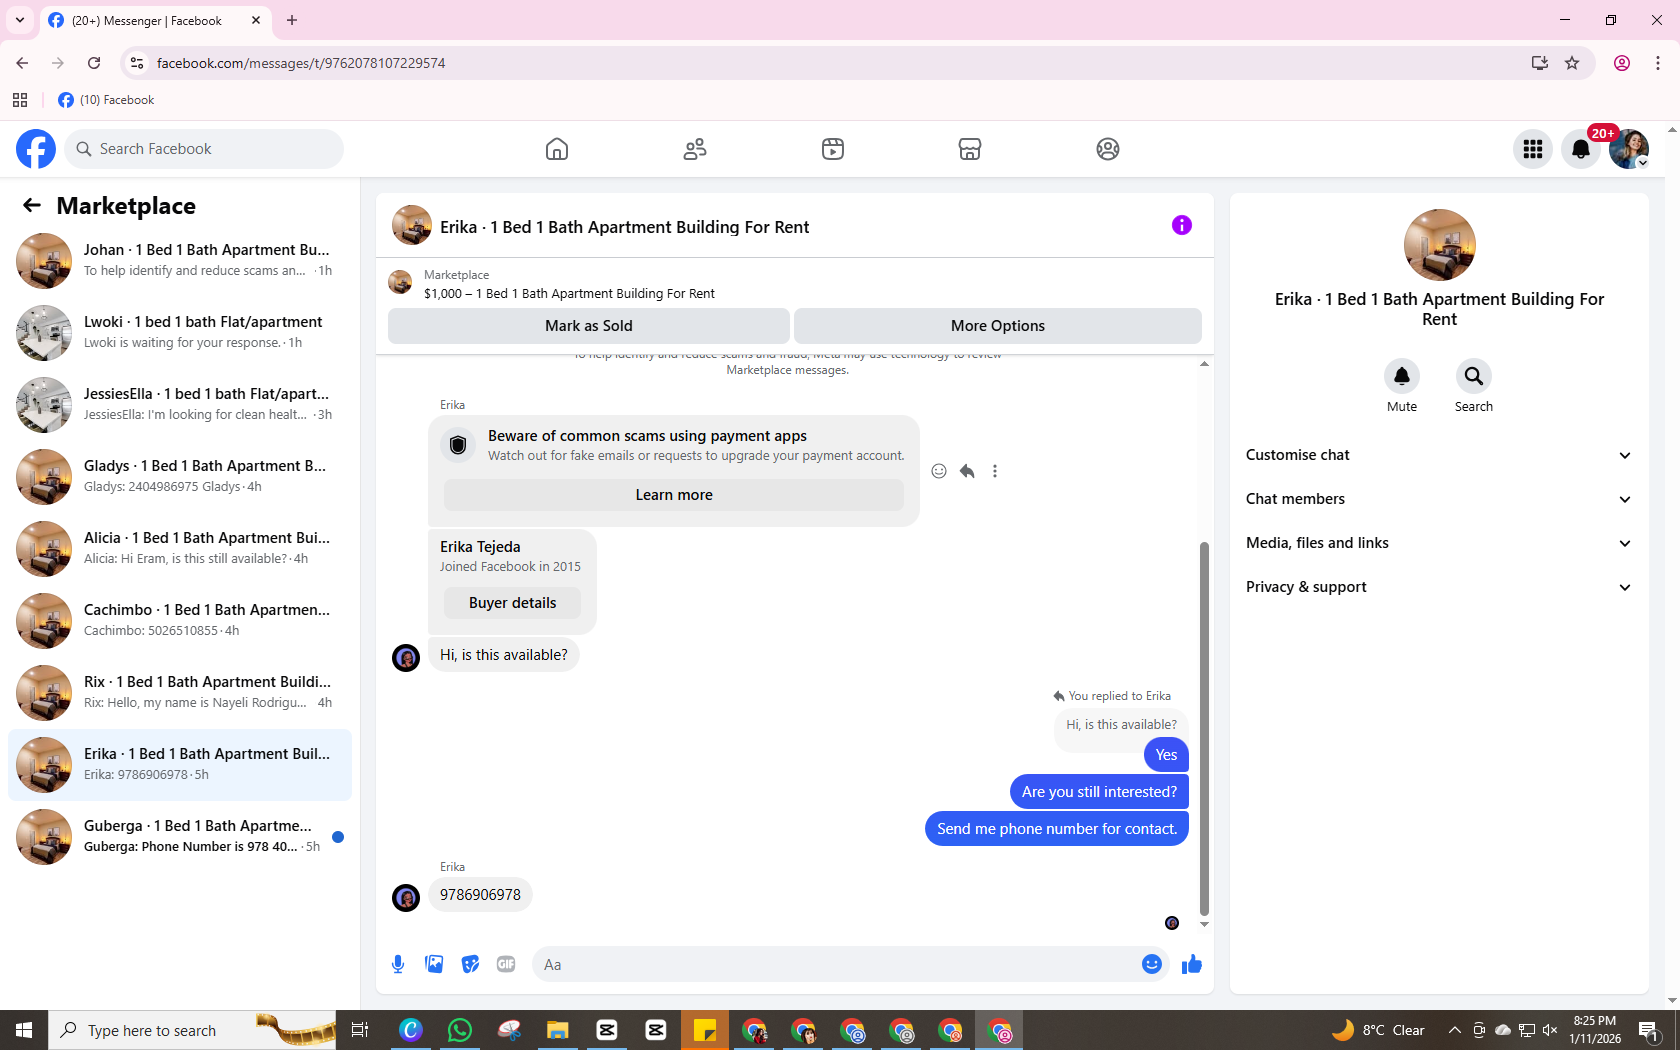
Task: Open Gladys's apartment conversation
Action: [180, 477]
